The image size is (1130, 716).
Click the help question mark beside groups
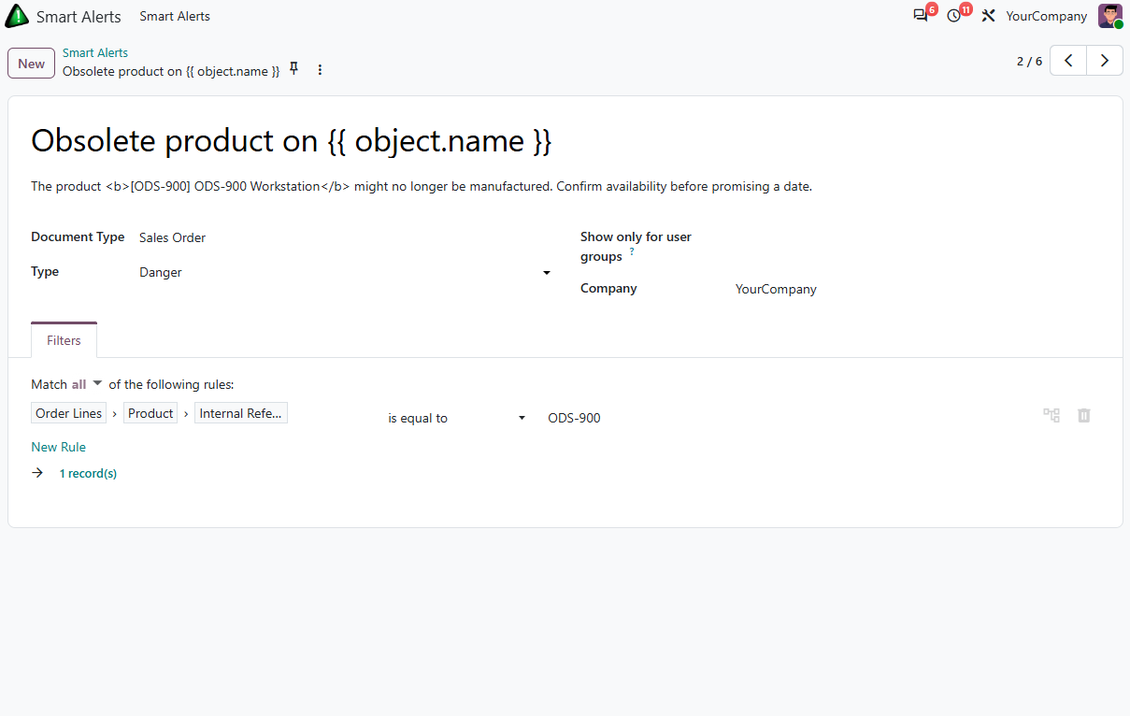(x=632, y=251)
